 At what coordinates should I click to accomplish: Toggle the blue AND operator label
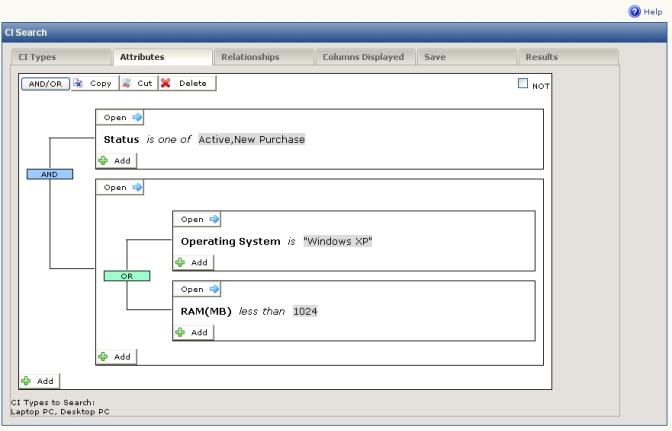(x=49, y=174)
